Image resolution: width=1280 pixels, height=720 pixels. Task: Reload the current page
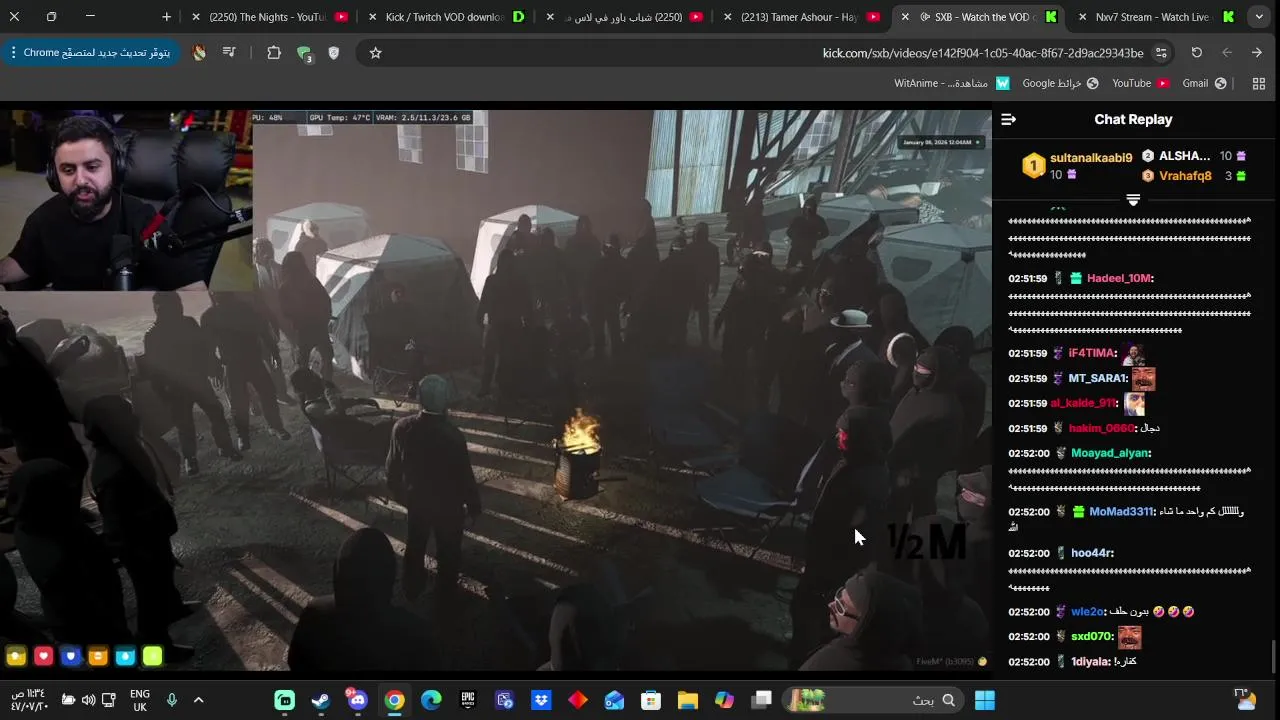pyautogui.click(x=1197, y=53)
